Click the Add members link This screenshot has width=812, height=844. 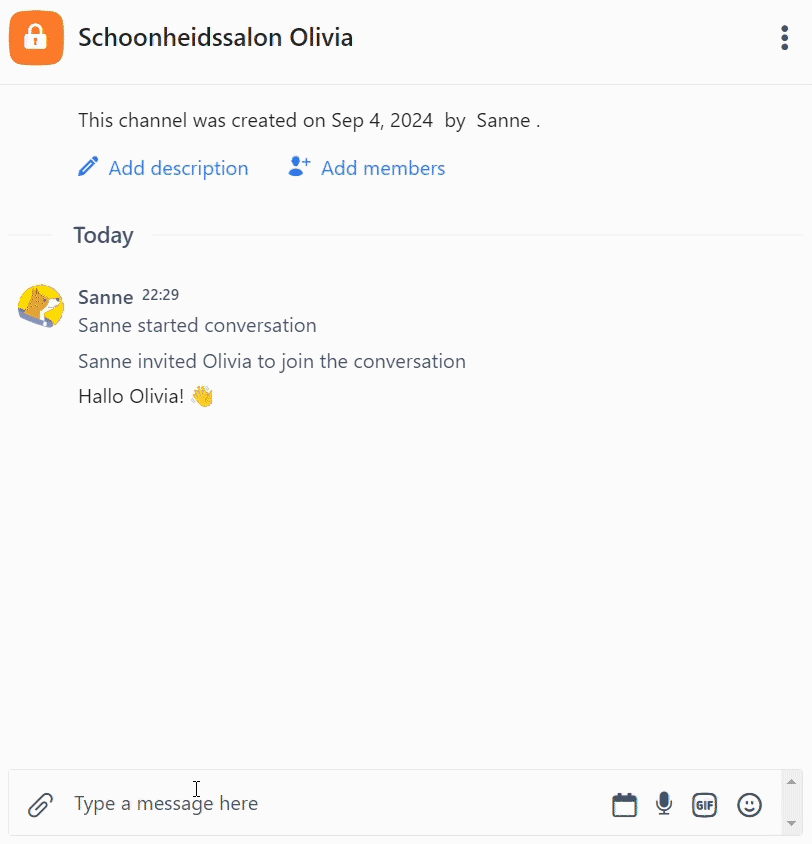[x=383, y=168]
